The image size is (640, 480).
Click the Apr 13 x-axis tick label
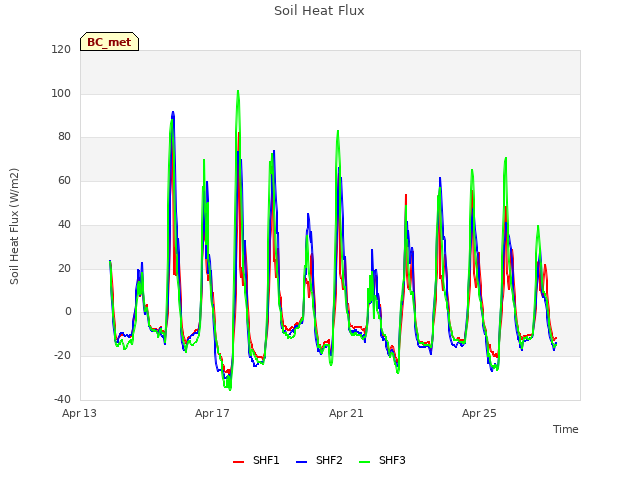point(80,413)
